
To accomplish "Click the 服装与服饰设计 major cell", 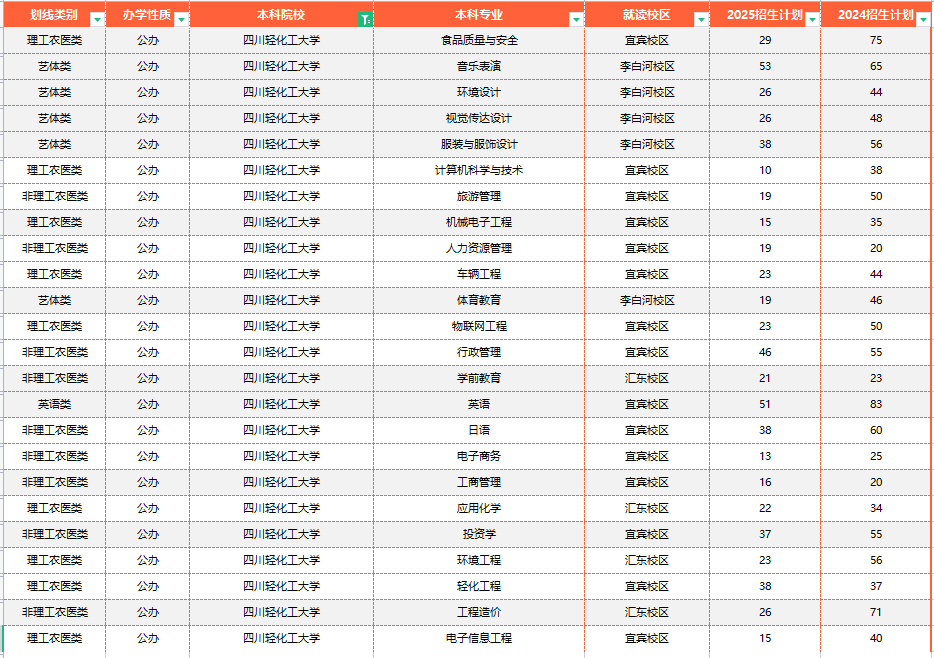I will point(479,144).
